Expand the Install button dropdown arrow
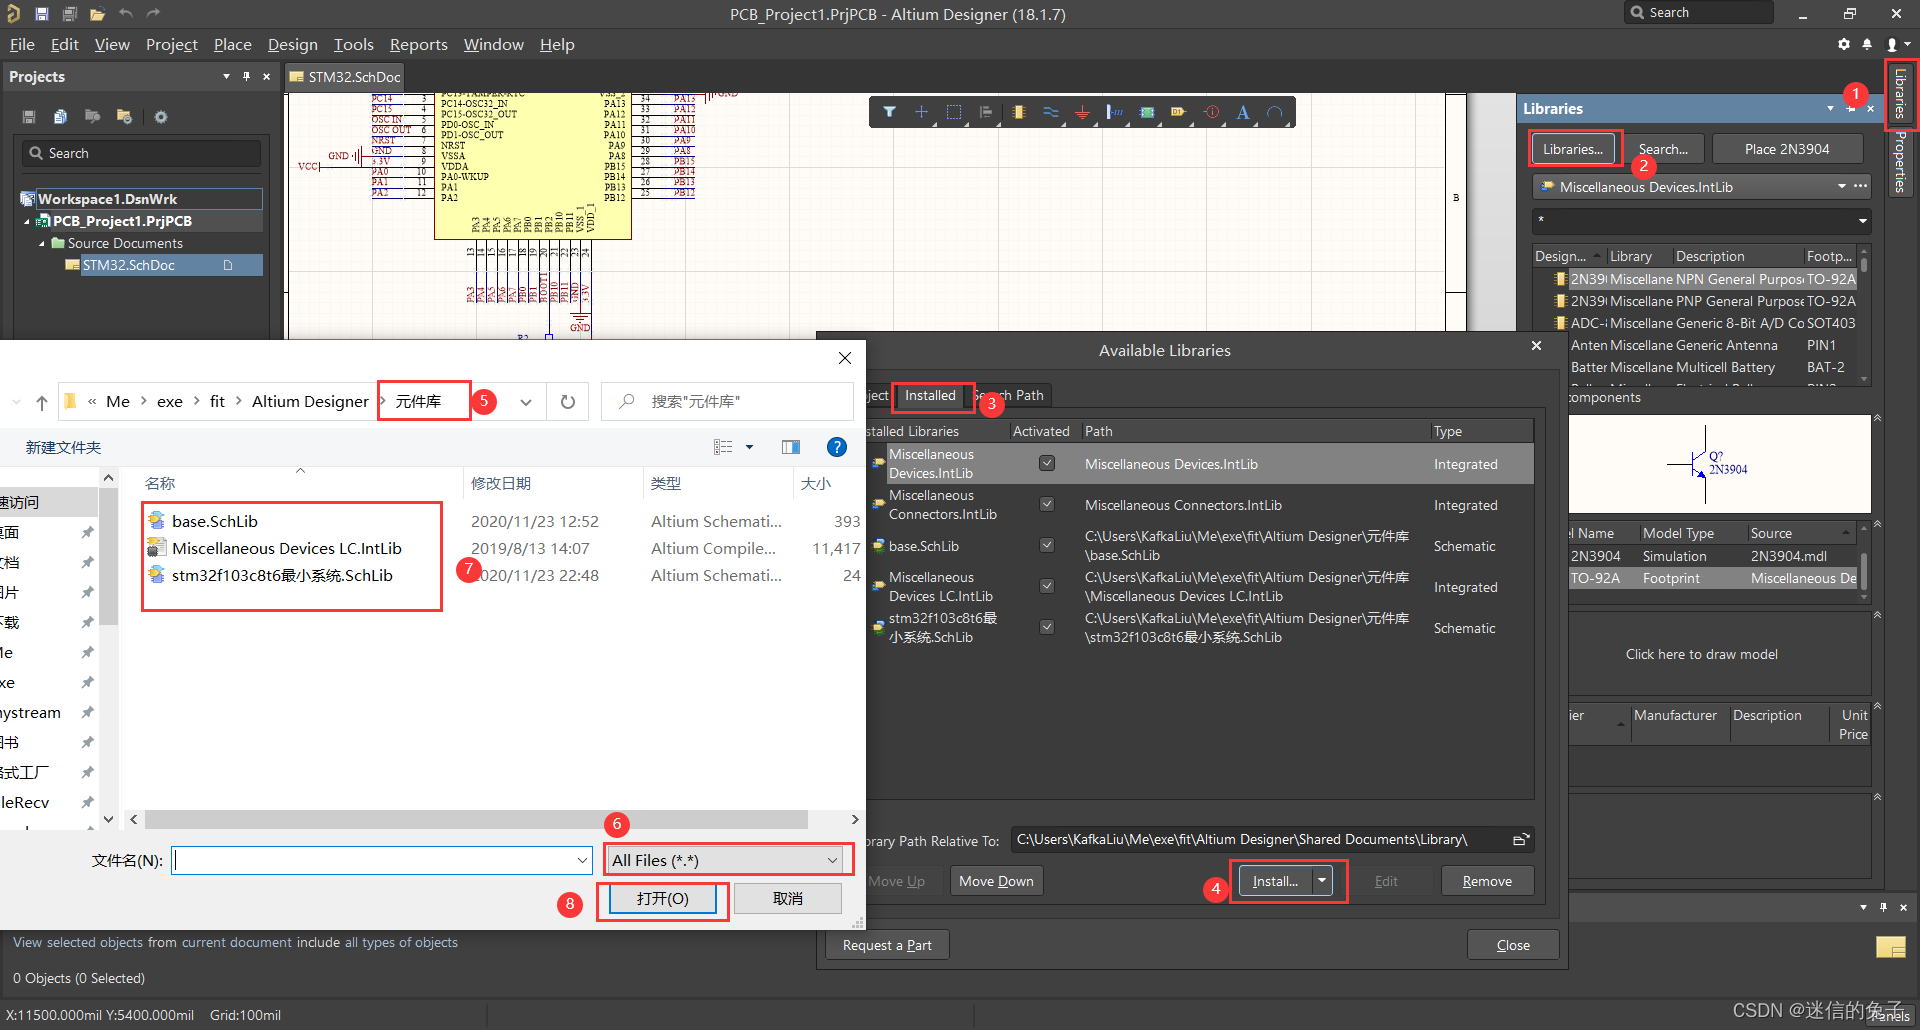The image size is (1920, 1030). pyautogui.click(x=1322, y=880)
